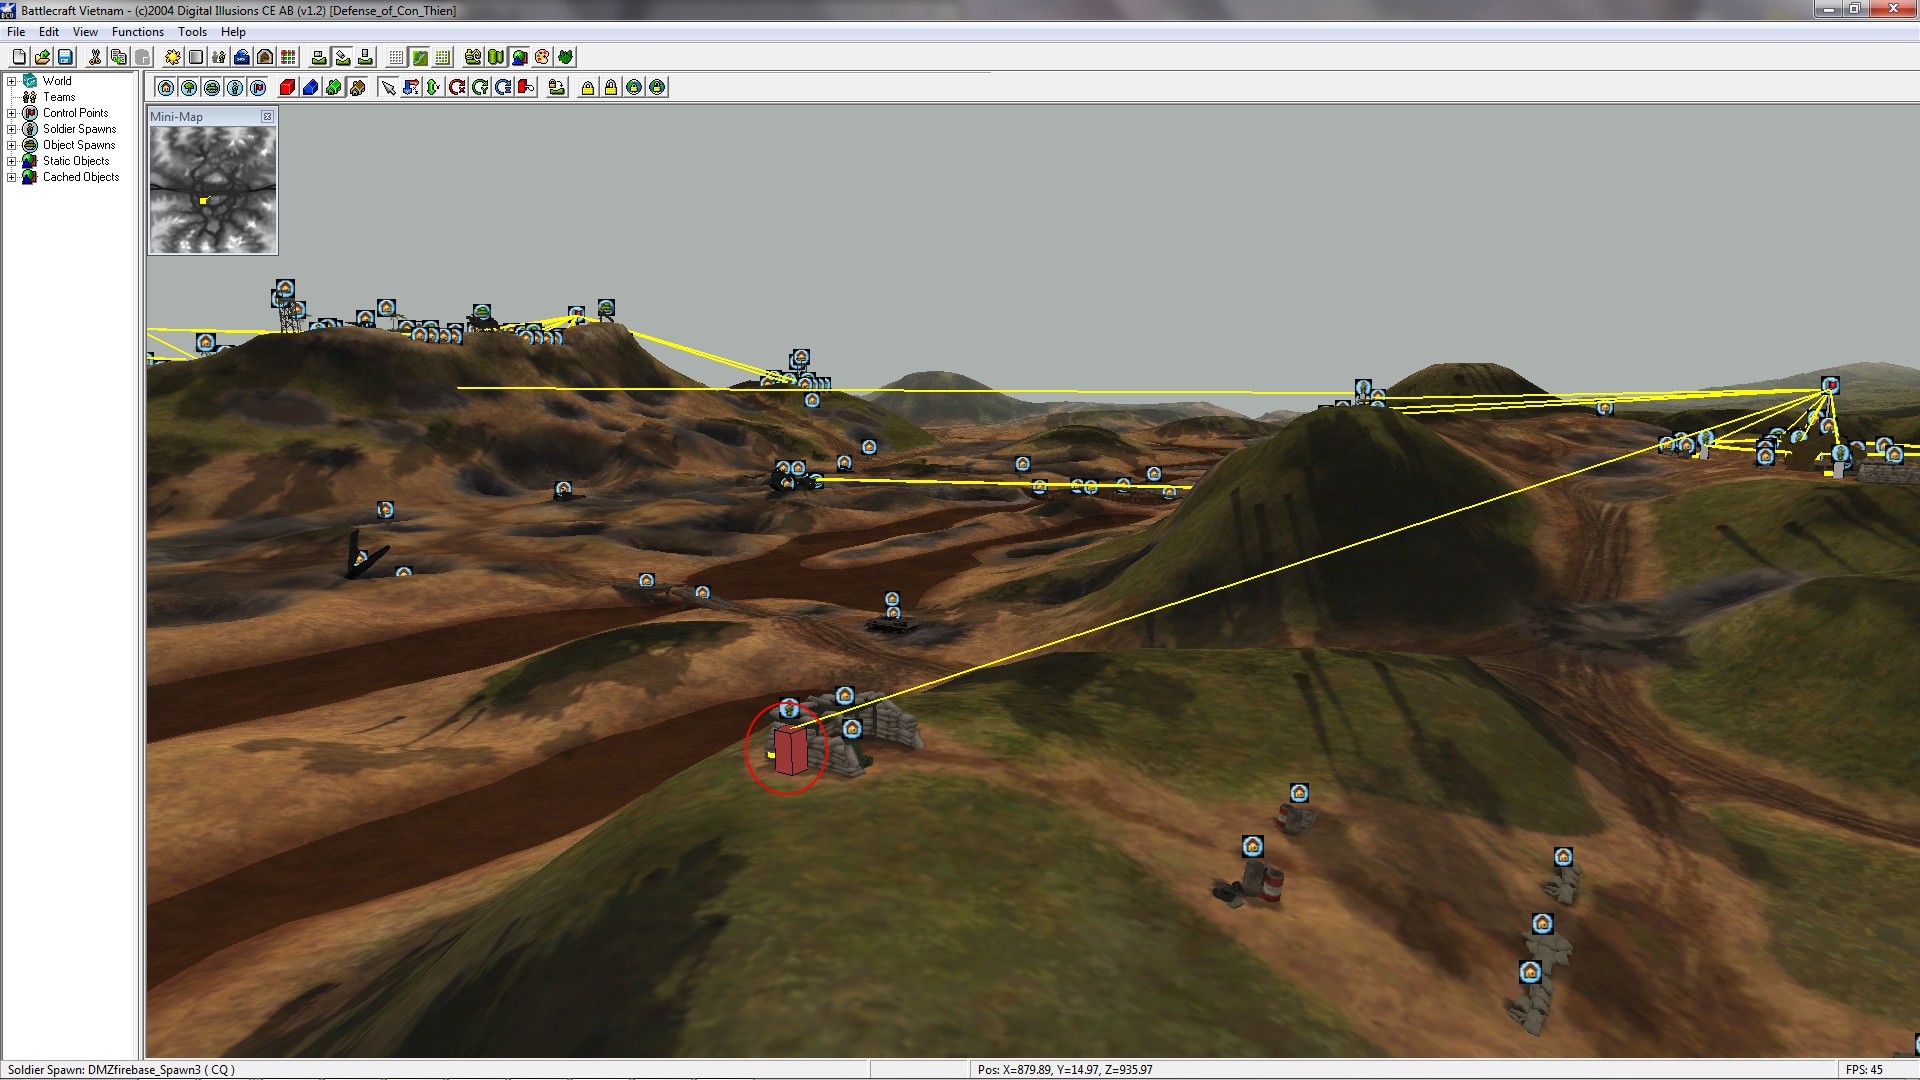This screenshot has height=1080, width=1920.
Task: Toggle vehicle spawns visibility filter
Action: pyautogui.click(x=212, y=87)
